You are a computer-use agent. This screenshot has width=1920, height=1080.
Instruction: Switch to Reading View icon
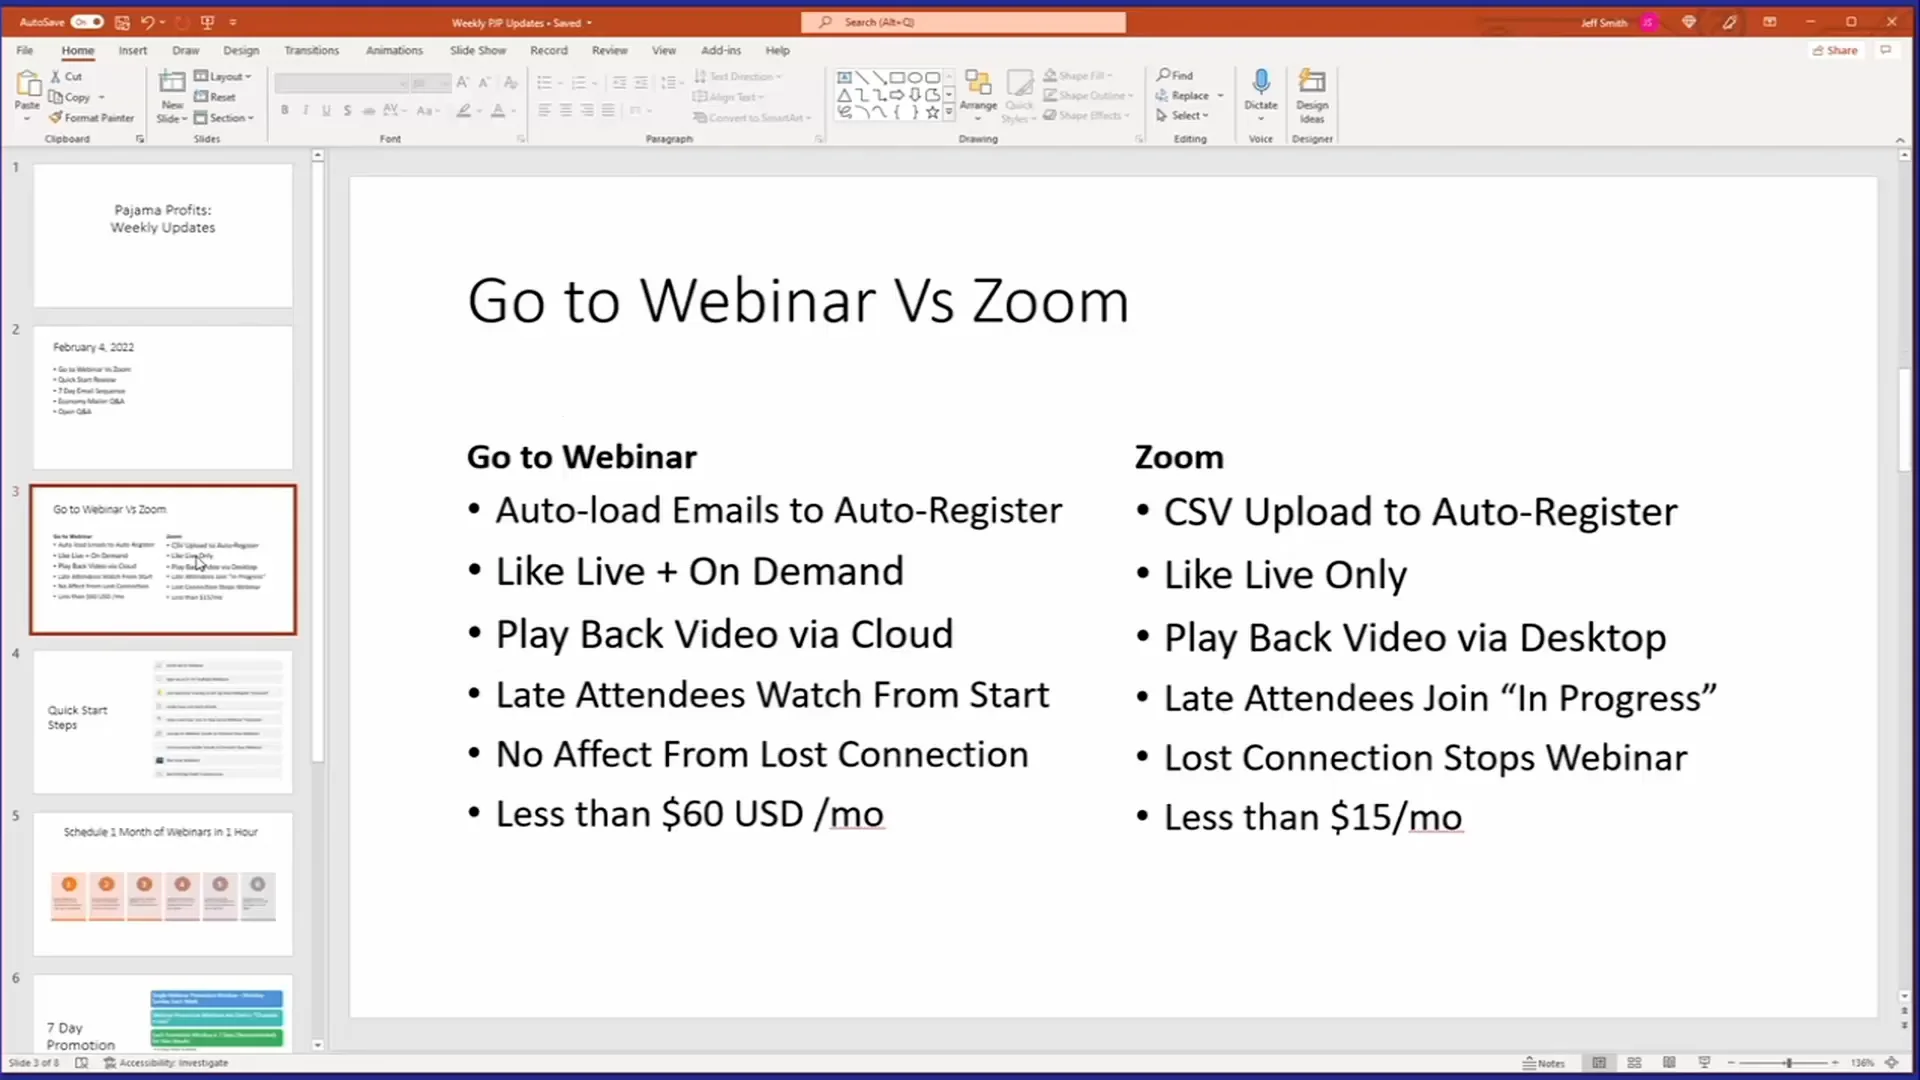pyautogui.click(x=1669, y=1063)
